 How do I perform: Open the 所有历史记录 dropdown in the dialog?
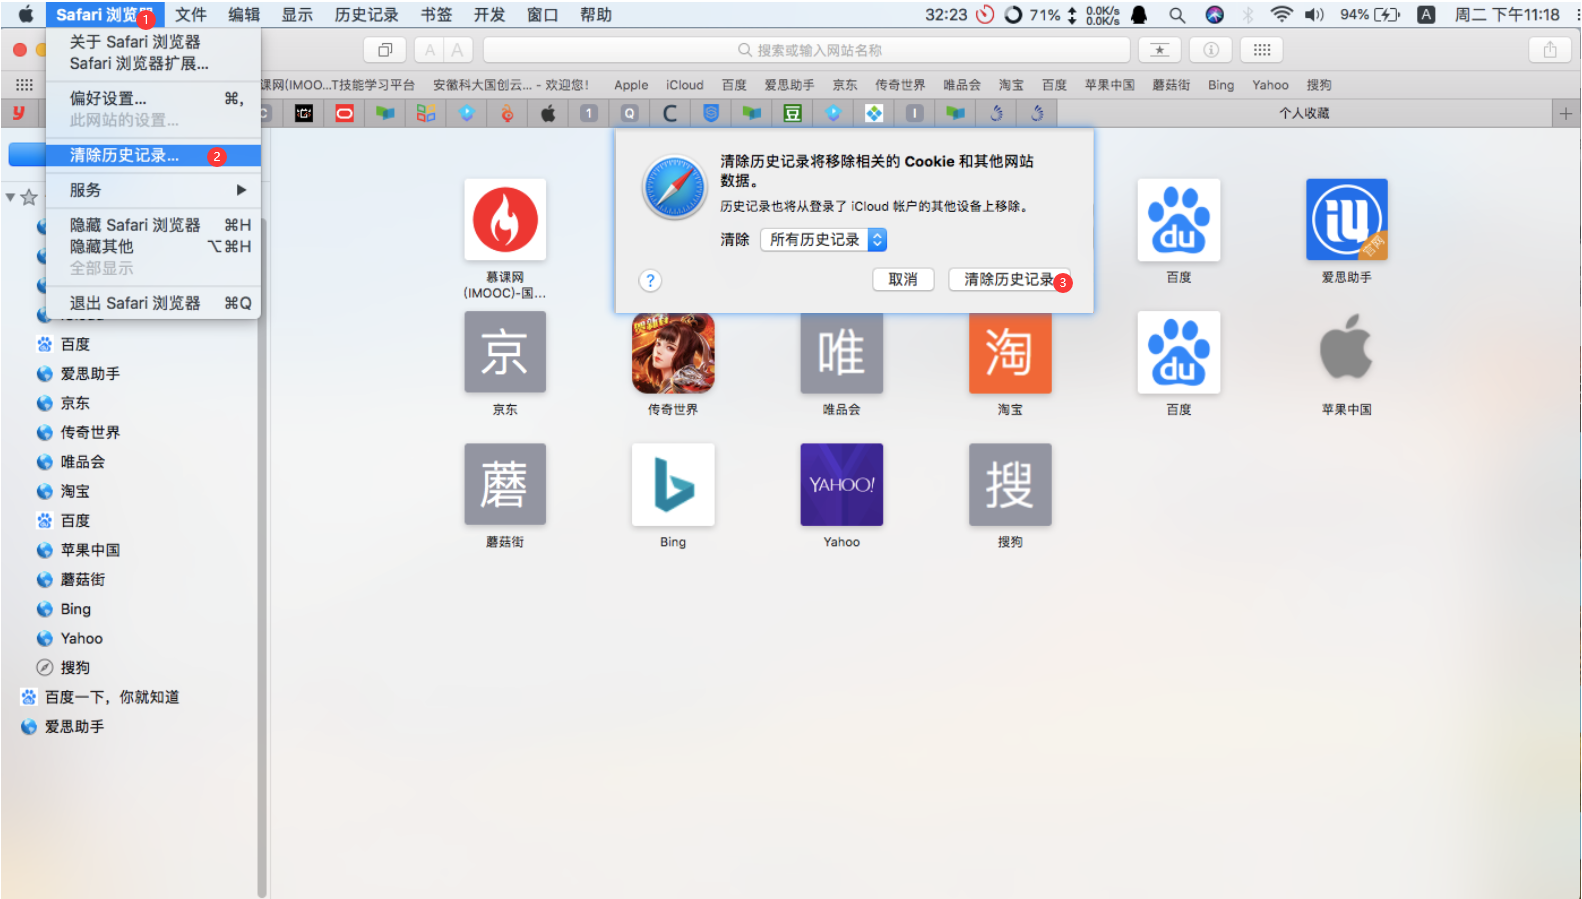(x=823, y=240)
